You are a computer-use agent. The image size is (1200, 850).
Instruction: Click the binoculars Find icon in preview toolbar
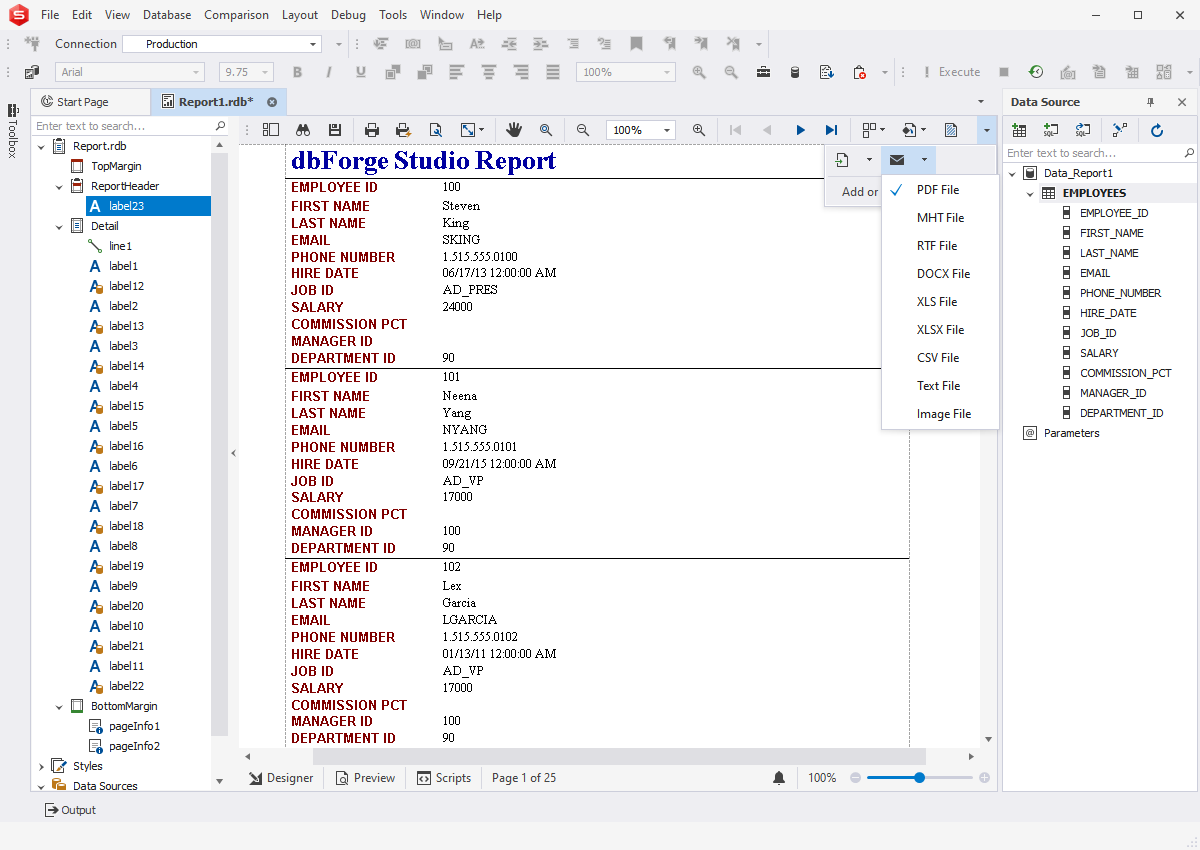[303, 130]
